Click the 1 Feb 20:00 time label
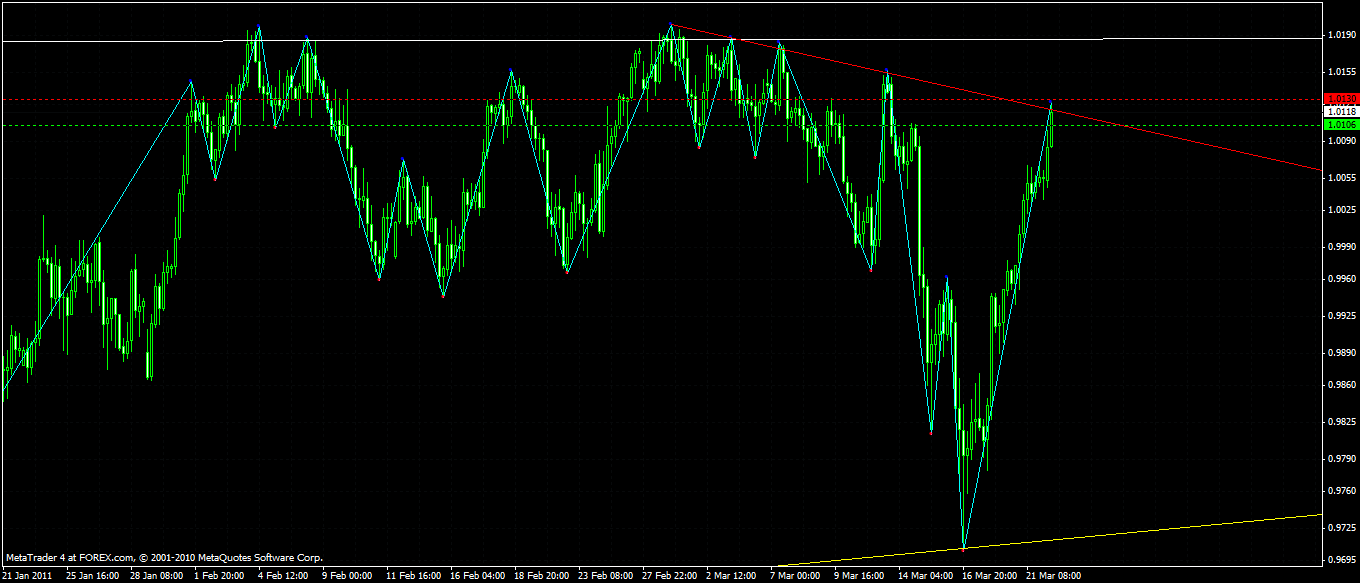1360x583 pixels. (219, 576)
